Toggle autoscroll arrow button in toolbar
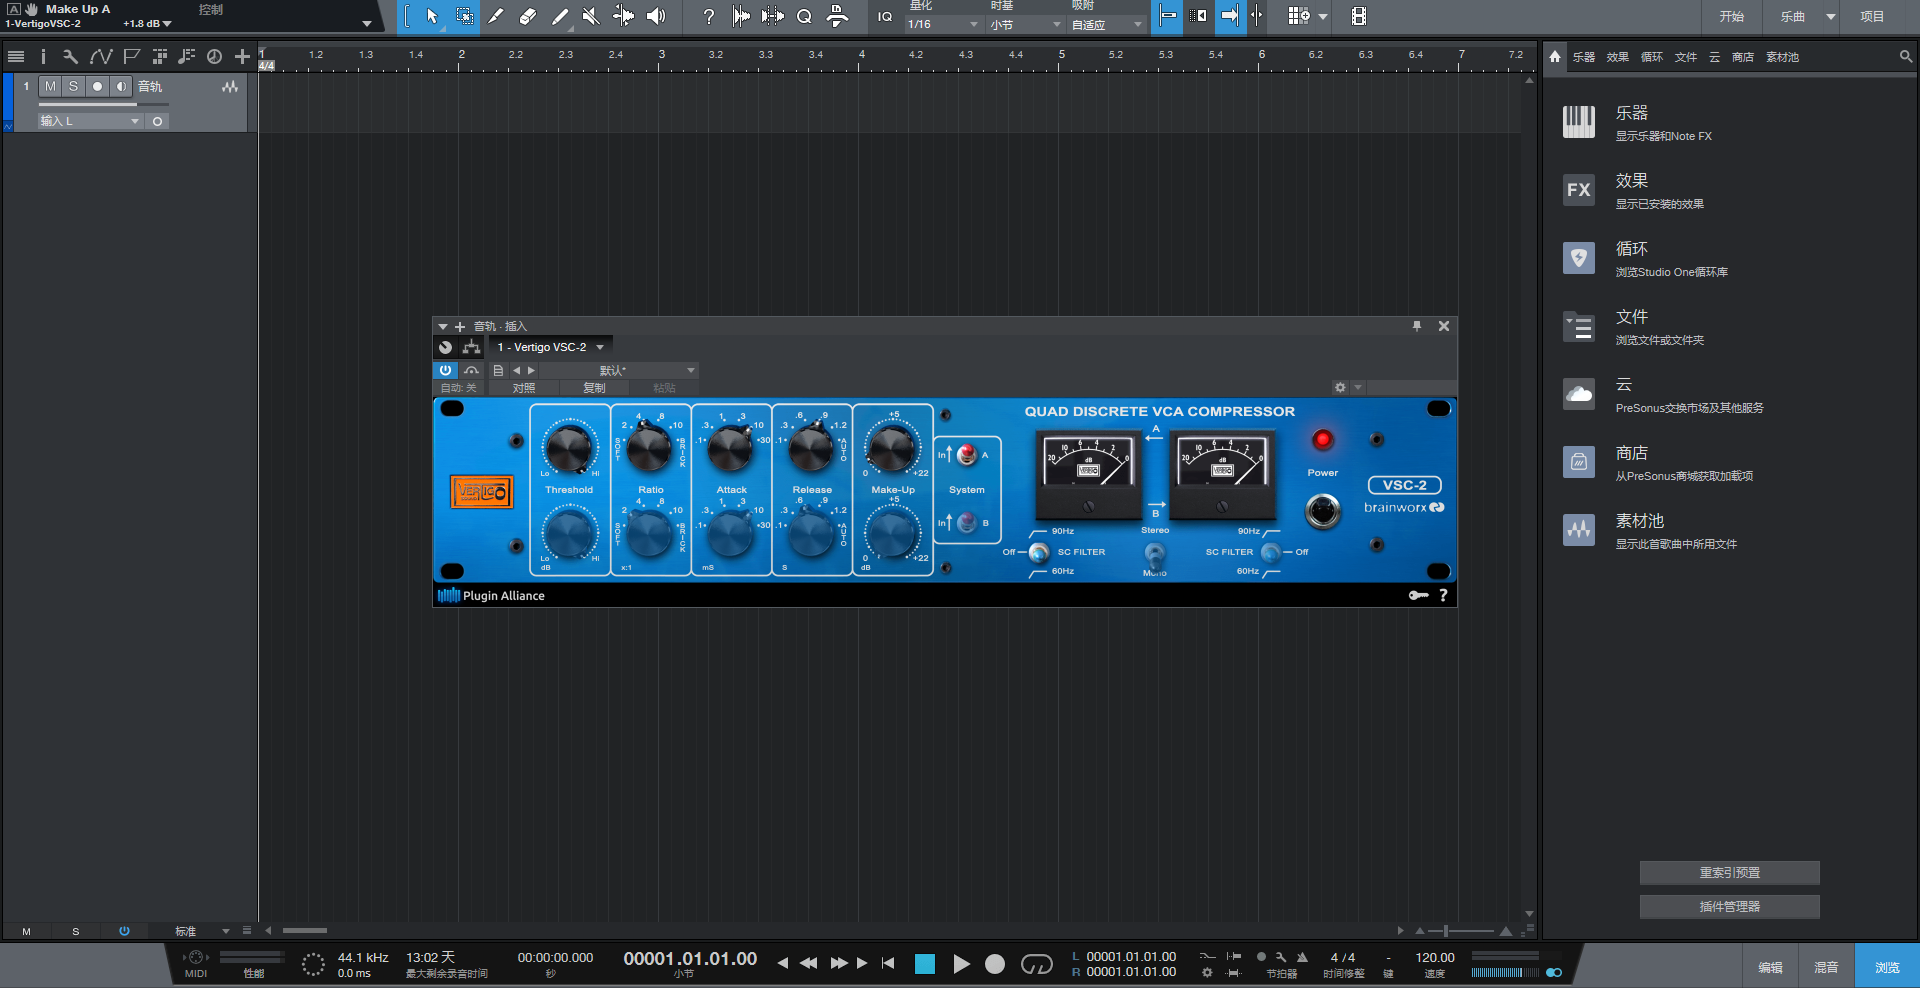The image size is (1920, 988). click(1230, 16)
